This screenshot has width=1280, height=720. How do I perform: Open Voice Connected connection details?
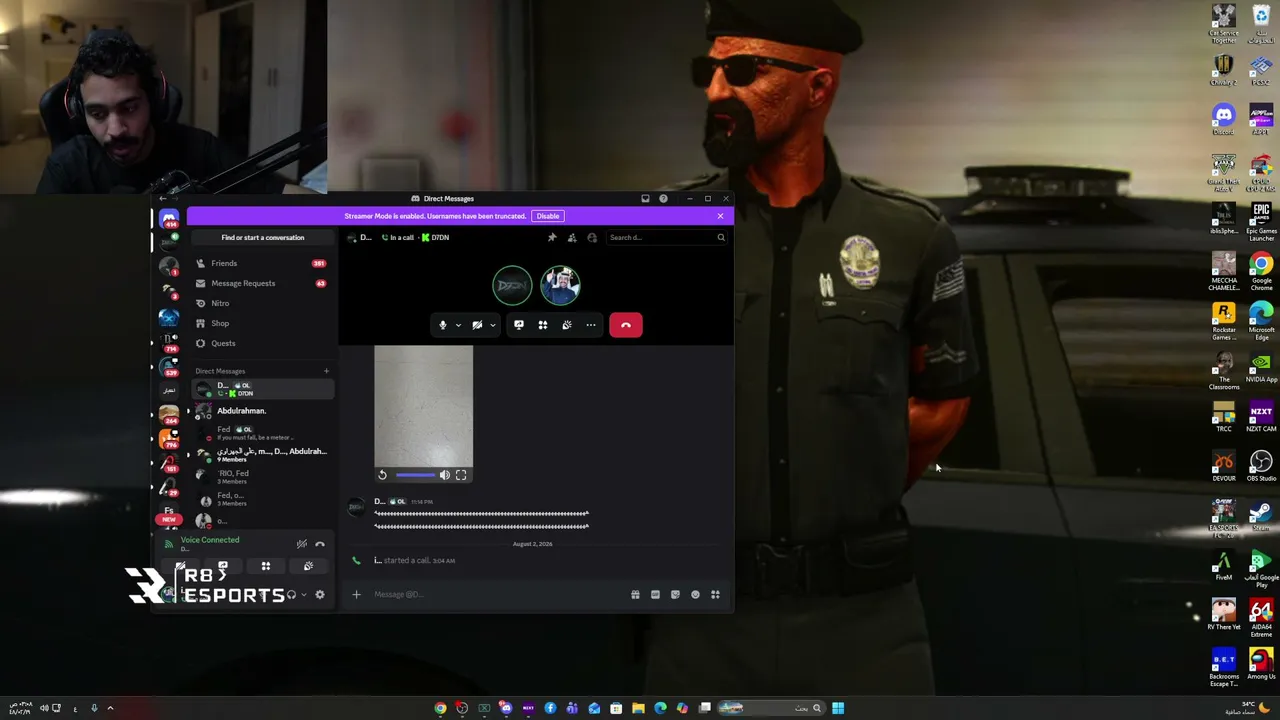[210, 540]
